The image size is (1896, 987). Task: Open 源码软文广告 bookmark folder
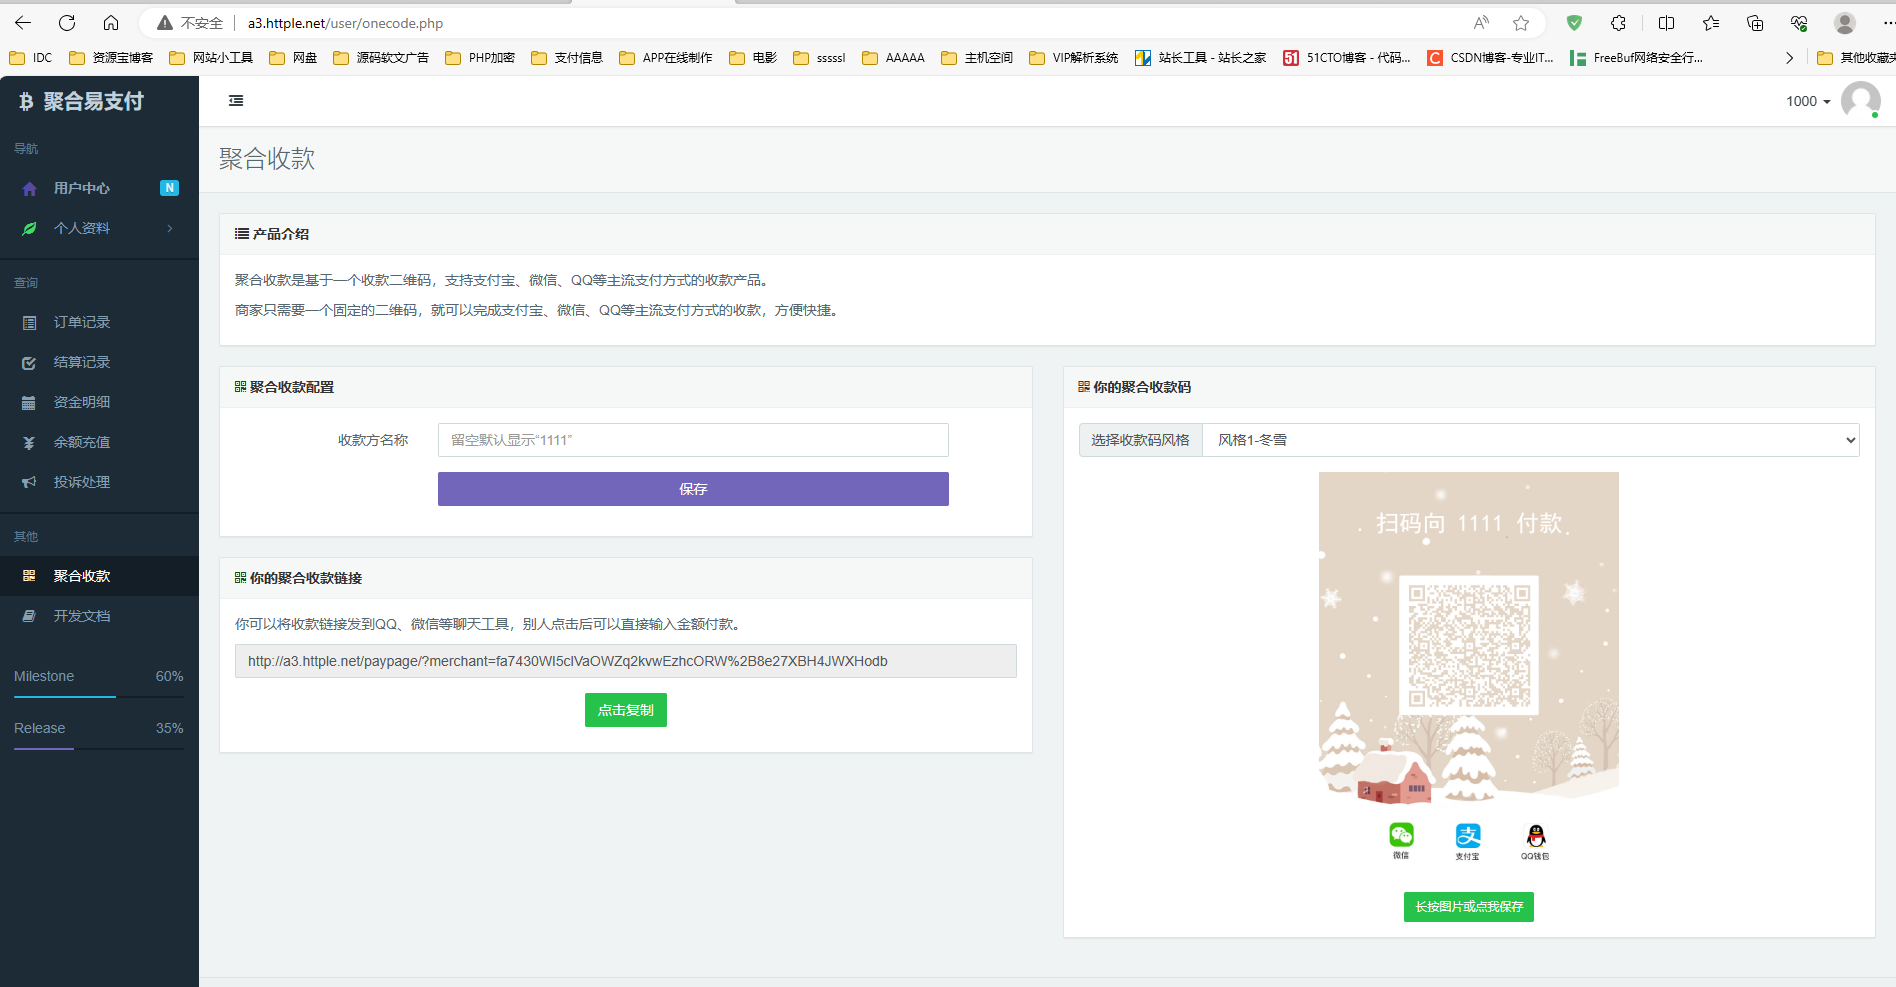381,58
